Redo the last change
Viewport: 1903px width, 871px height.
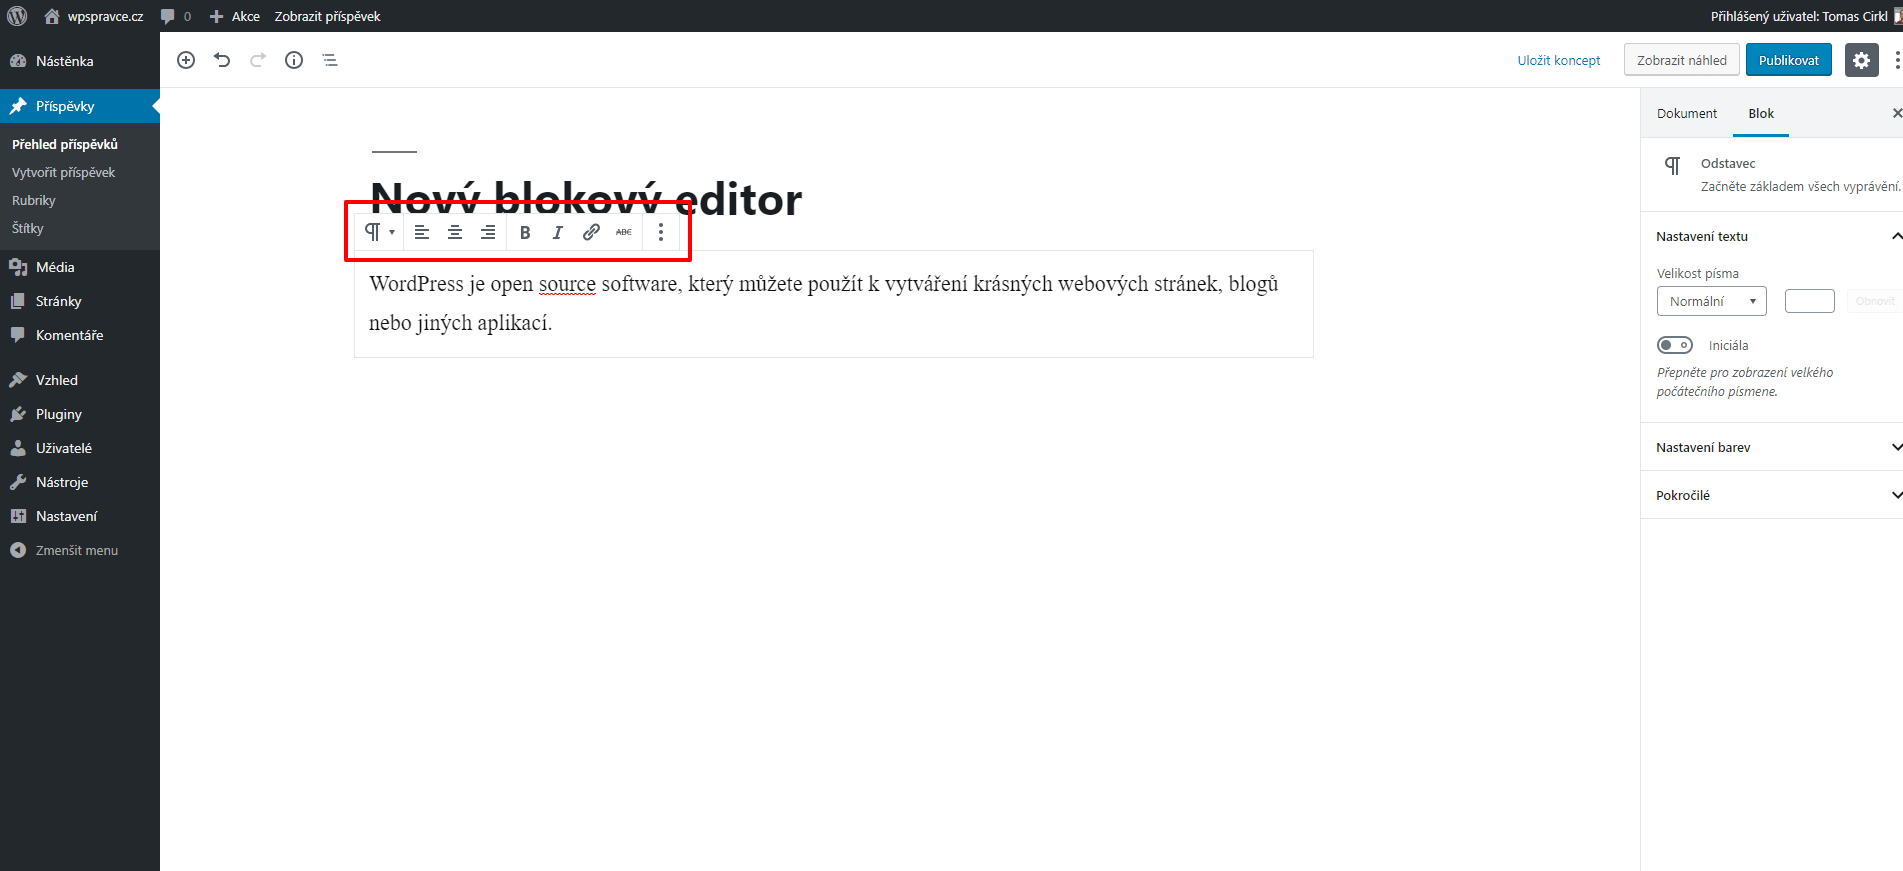258,60
